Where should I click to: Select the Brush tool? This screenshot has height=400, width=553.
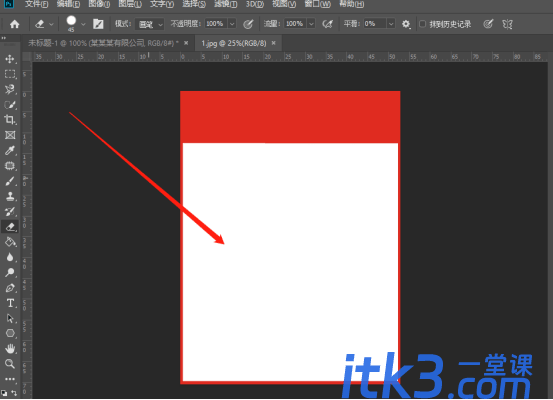point(10,181)
